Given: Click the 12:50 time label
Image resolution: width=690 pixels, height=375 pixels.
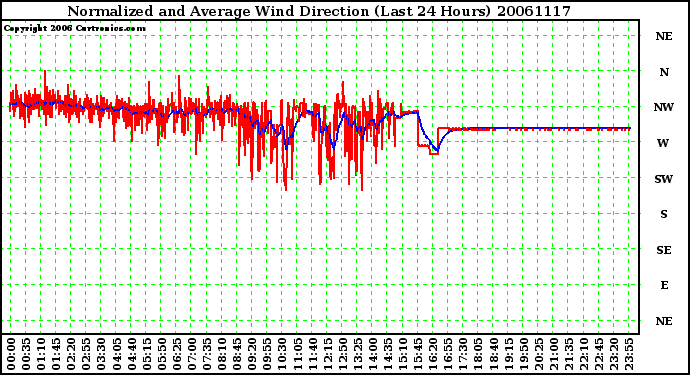Looking at the screenshot, I should click(342, 354).
